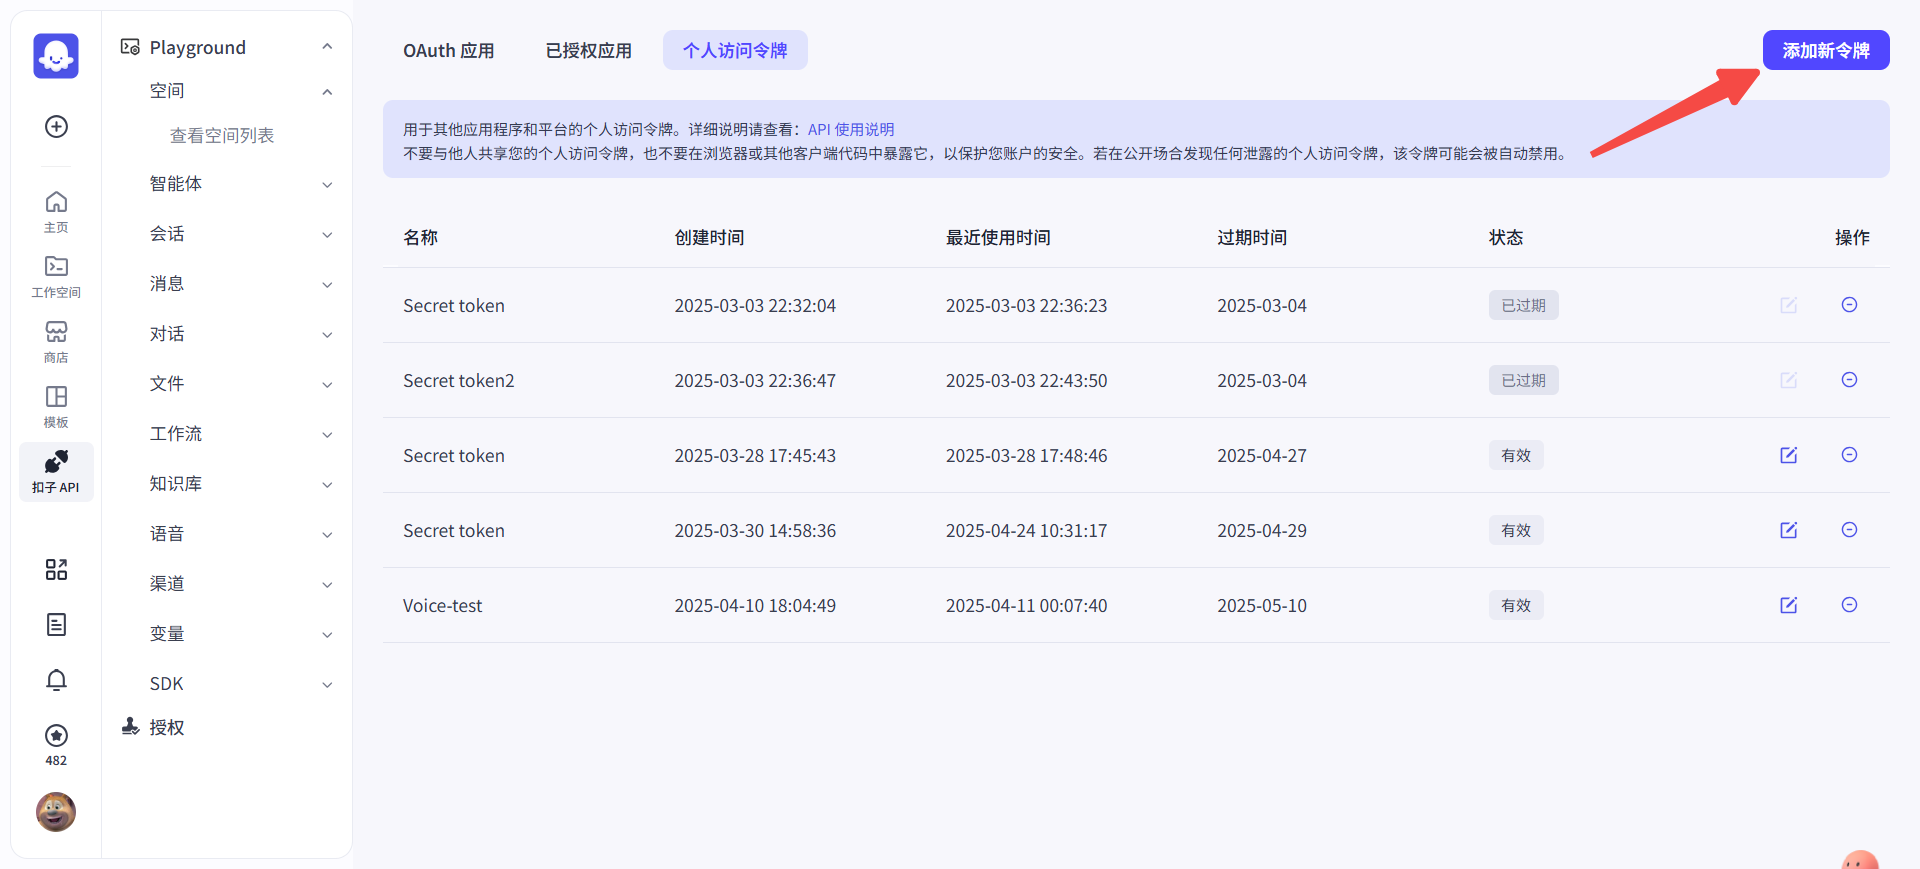This screenshot has height=869, width=1920.
Task: Edit the Secret token expiring 2025-04-29
Action: [x=1789, y=530]
